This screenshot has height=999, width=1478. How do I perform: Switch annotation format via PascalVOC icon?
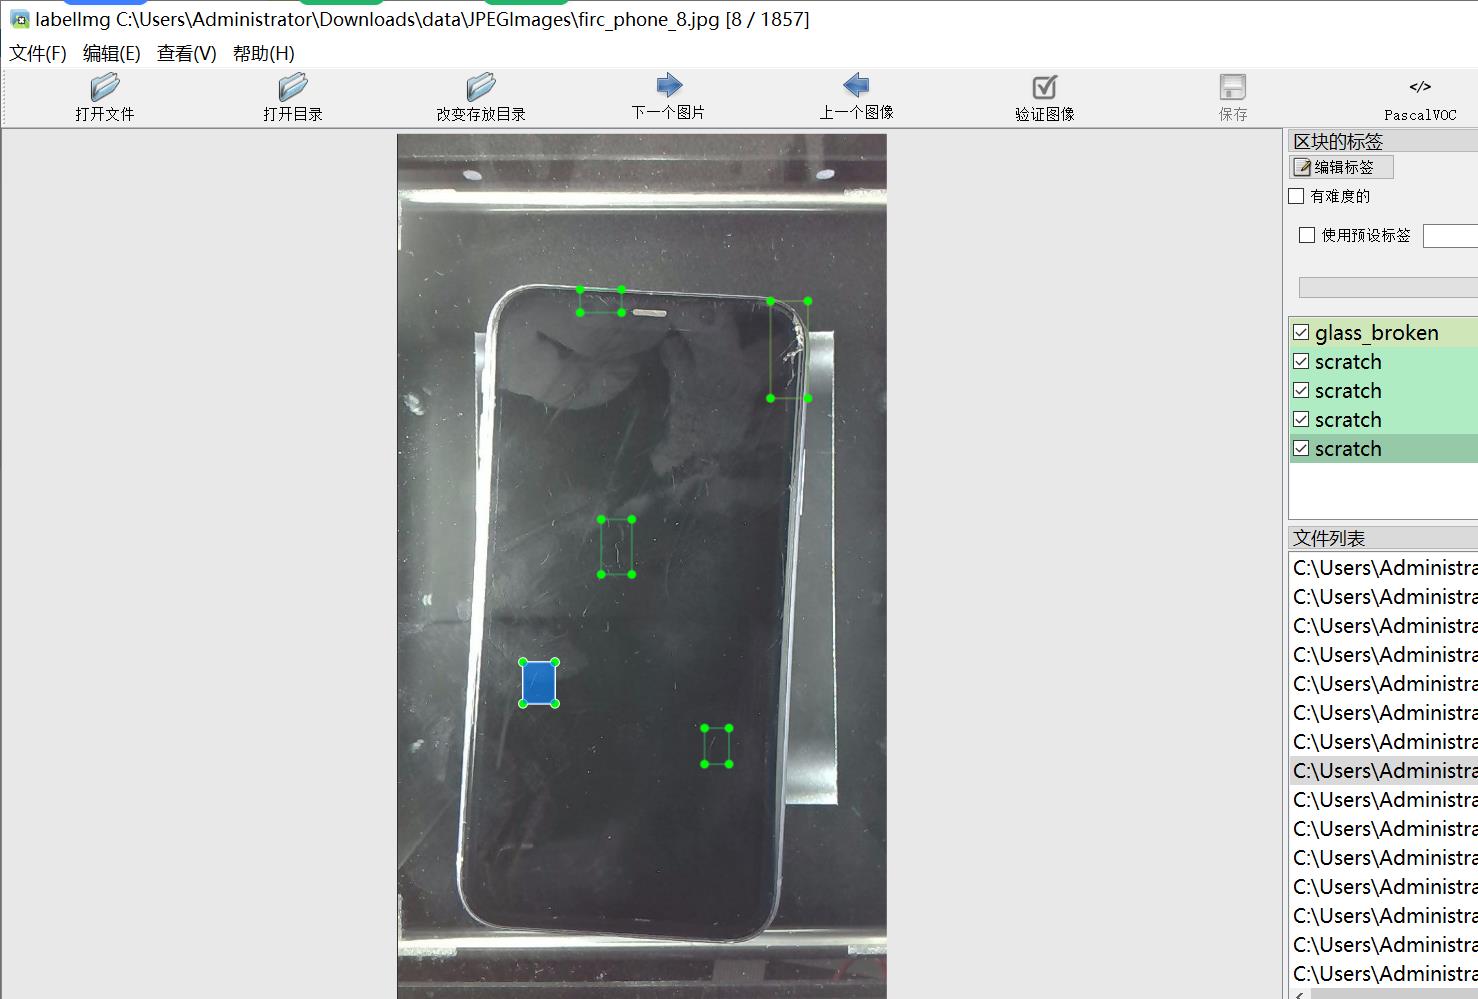pos(1420,87)
